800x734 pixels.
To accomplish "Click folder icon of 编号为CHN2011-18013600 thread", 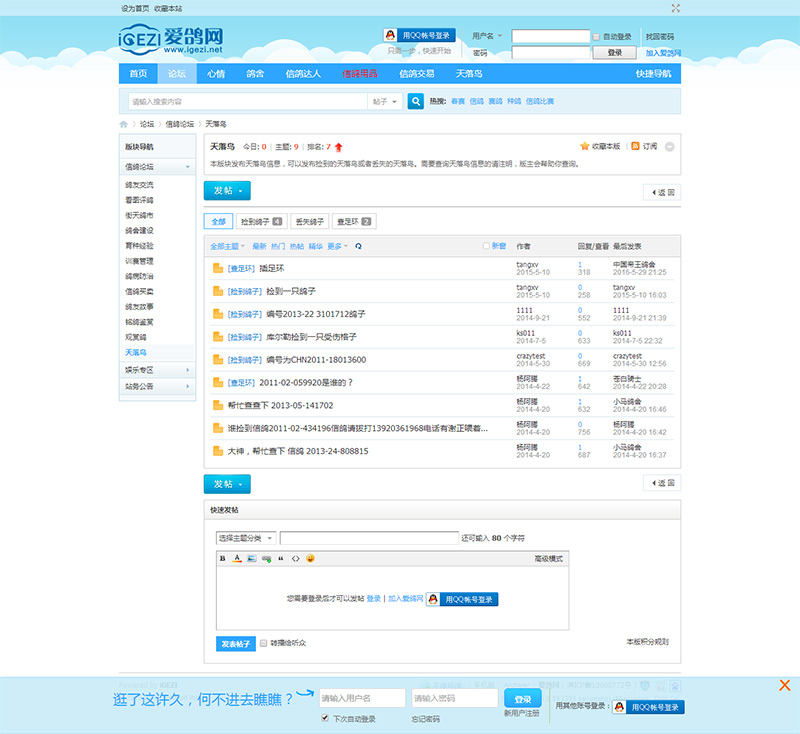I will [218, 360].
